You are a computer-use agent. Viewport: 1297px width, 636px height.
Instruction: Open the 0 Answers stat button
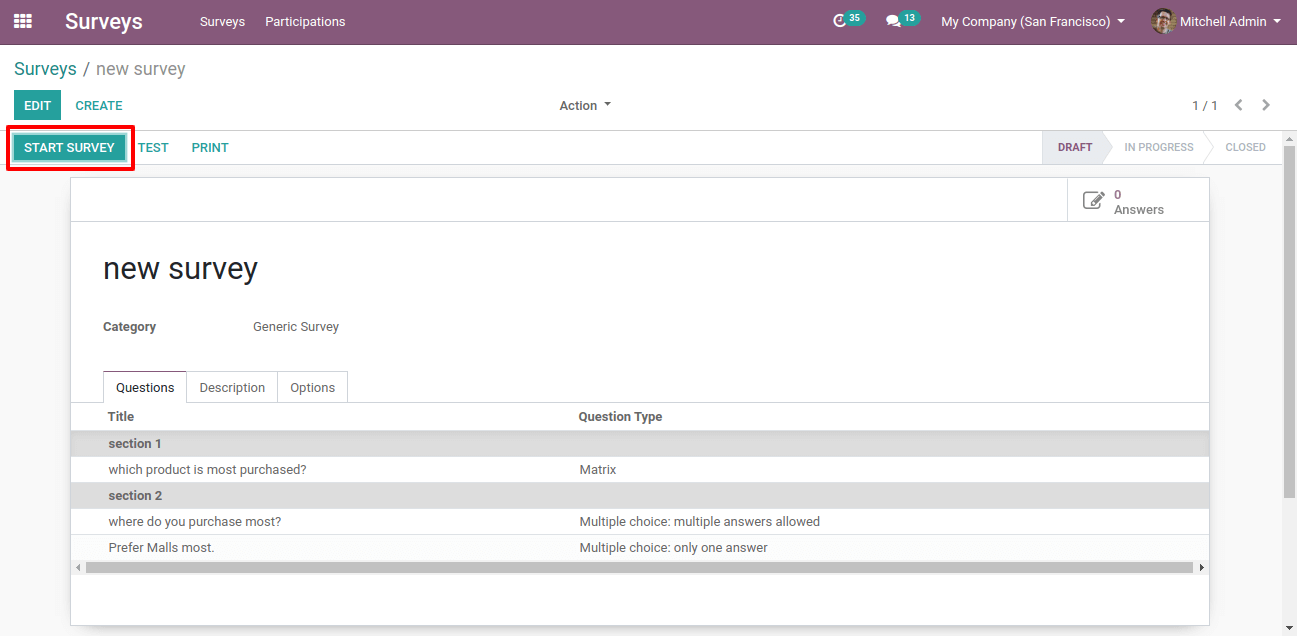(1138, 201)
